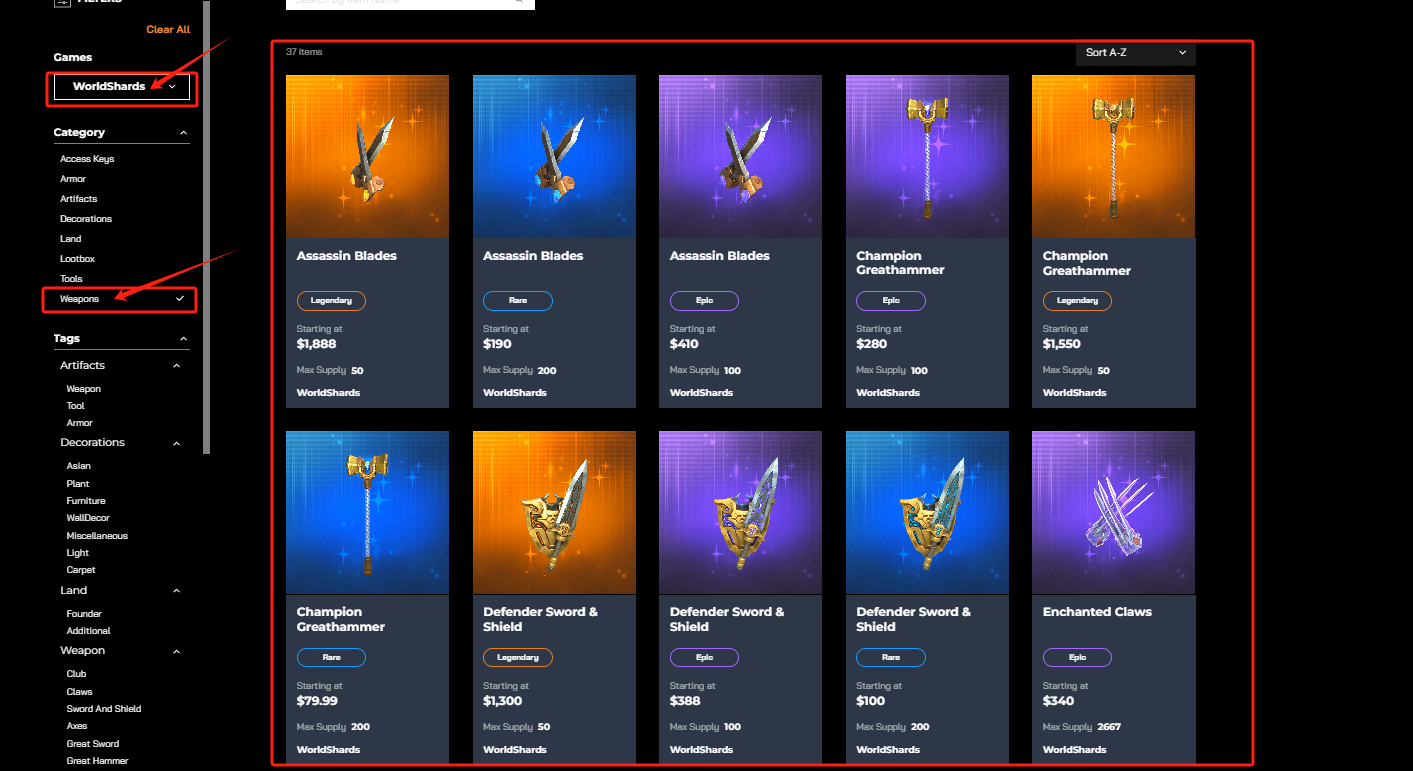The width and height of the screenshot is (1413, 771).
Task: Select the Lootbox category
Action: (x=77, y=259)
